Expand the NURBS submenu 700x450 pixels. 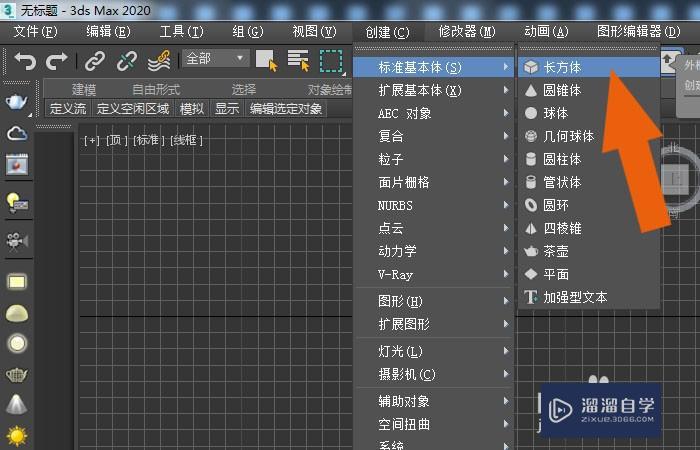(x=433, y=205)
